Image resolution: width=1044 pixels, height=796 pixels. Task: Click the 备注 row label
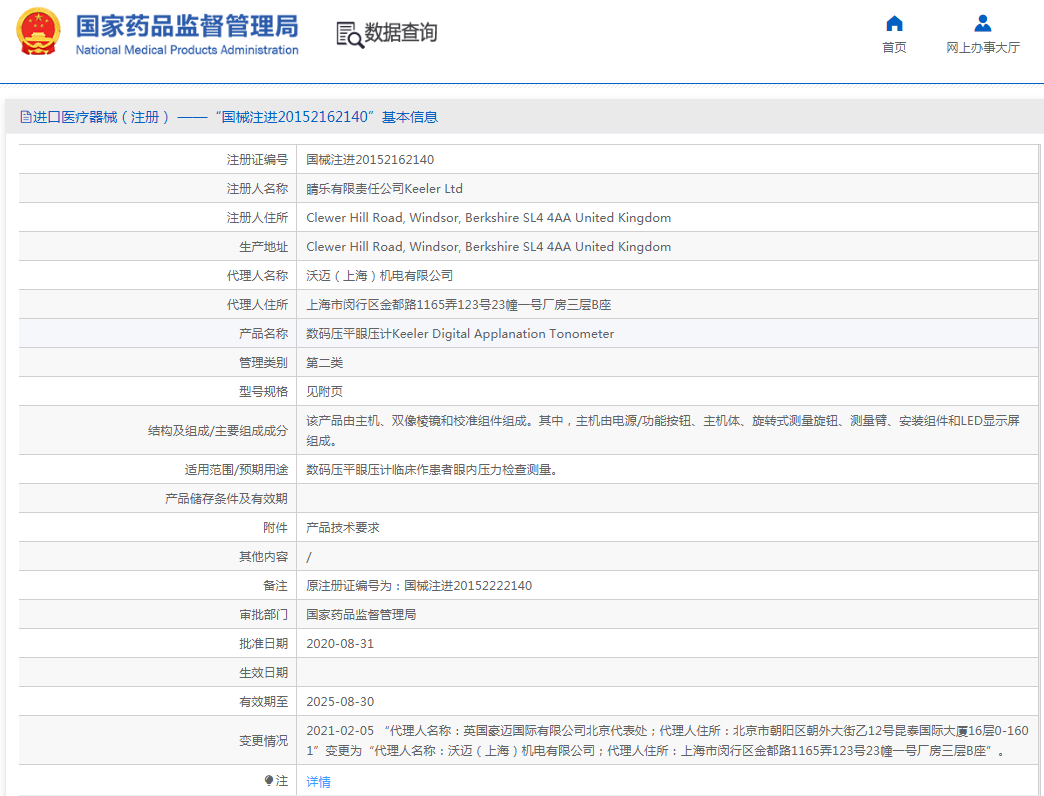(276, 586)
